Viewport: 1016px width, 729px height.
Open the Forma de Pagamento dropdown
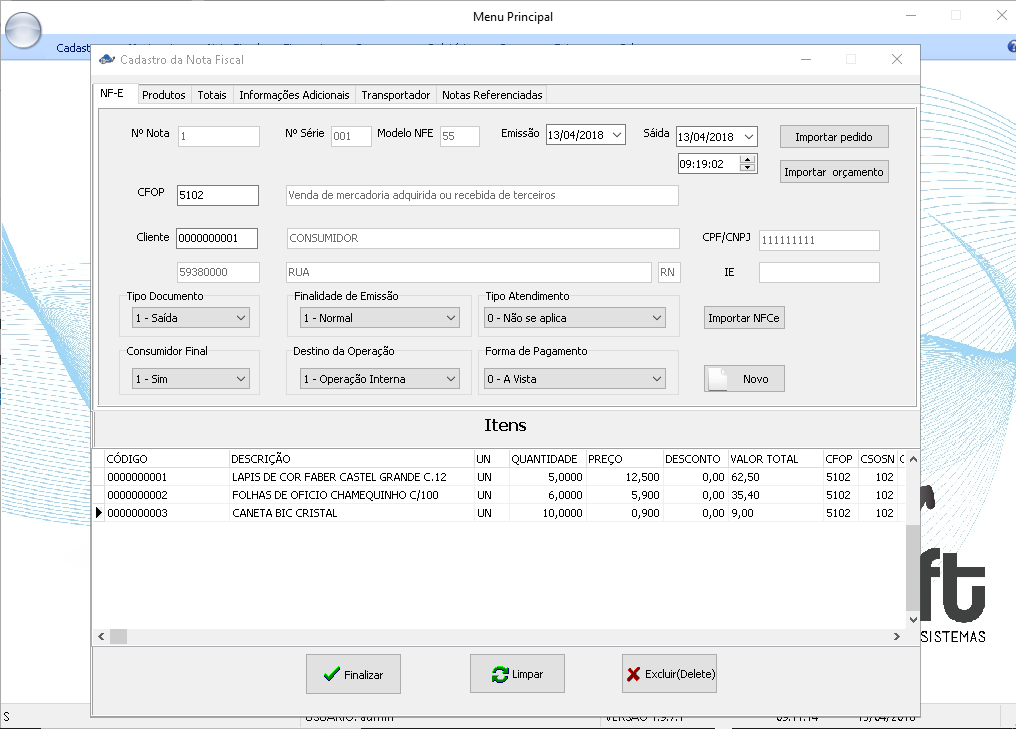pos(575,379)
